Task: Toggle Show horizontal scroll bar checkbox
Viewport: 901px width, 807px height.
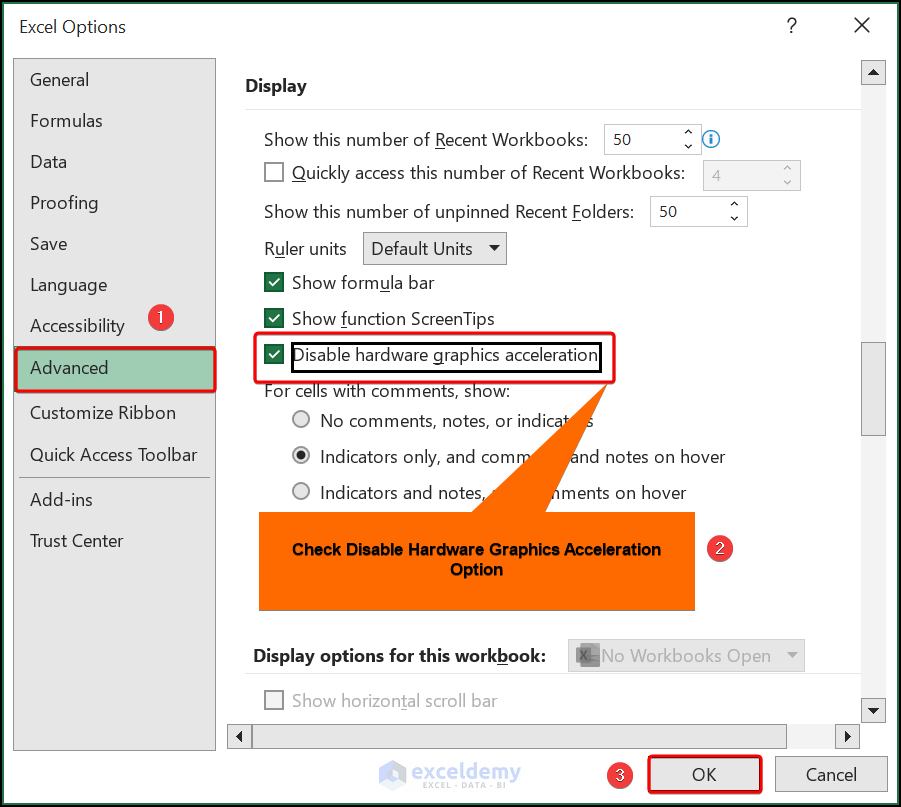Action: point(274,700)
